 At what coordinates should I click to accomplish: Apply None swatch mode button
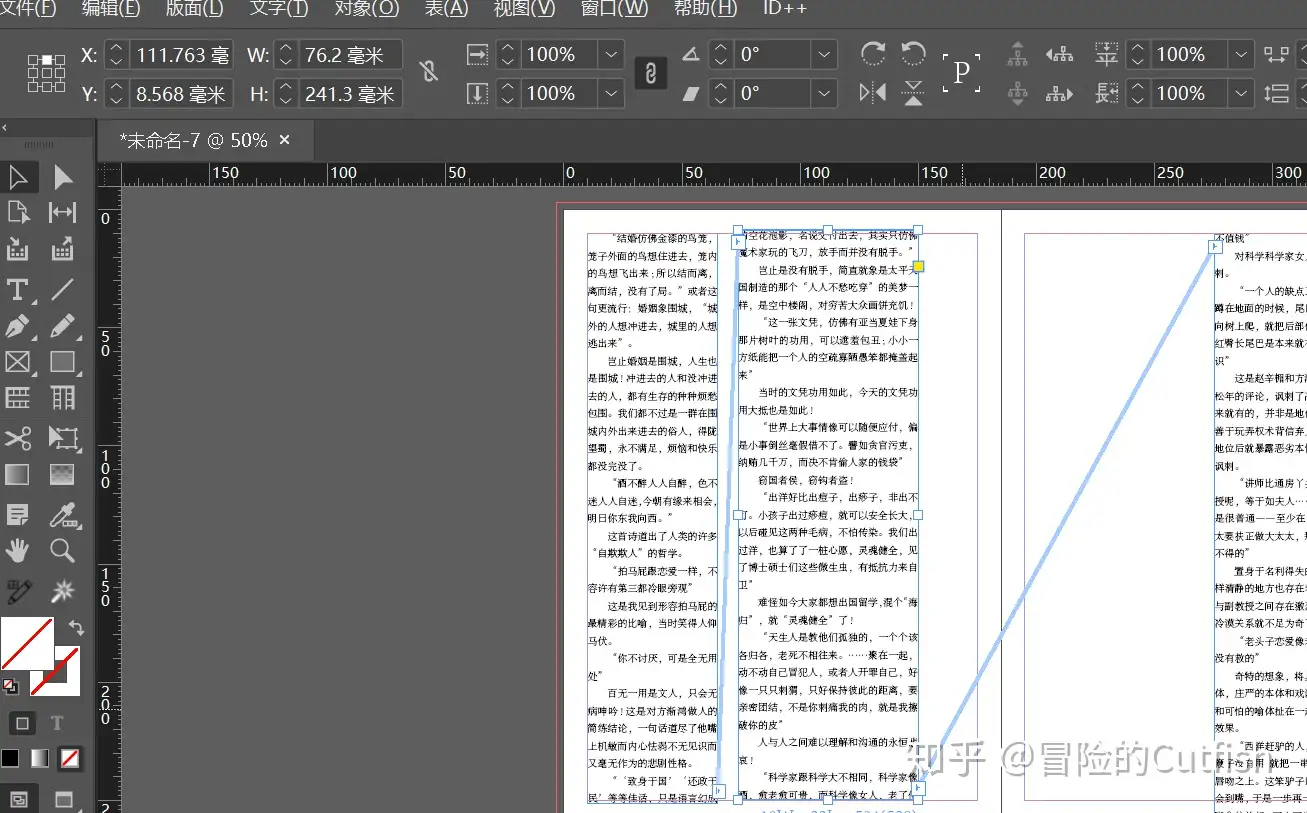[70, 758]
